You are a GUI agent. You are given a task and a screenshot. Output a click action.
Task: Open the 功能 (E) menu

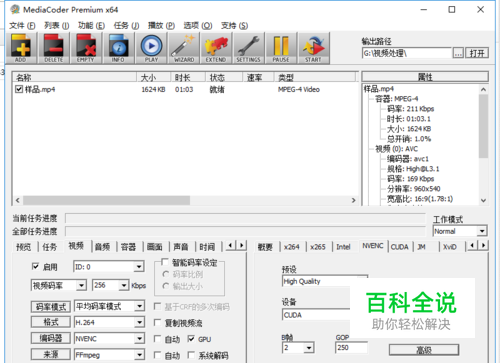91,25
